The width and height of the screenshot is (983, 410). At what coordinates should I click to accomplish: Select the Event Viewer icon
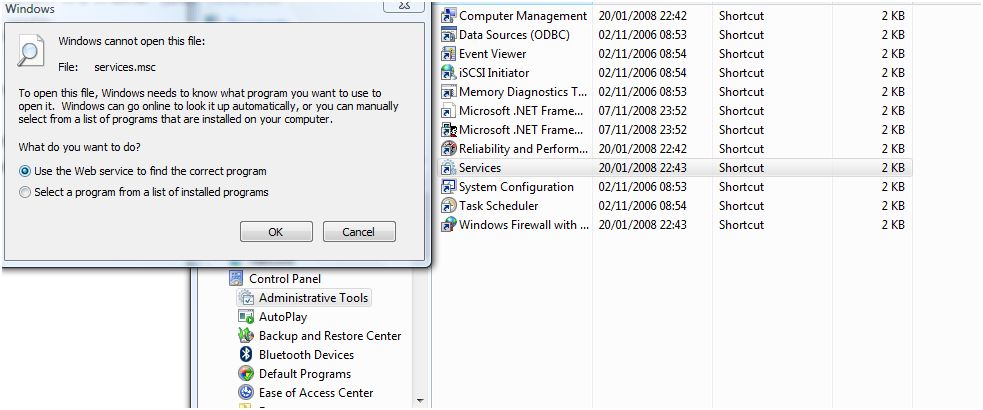coord(448,54)
